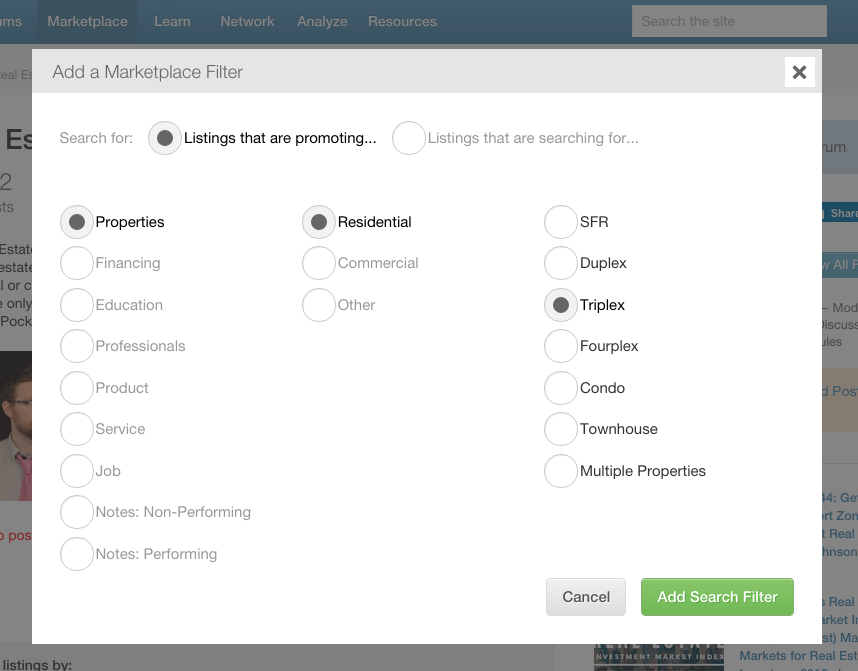Focus the 'Search the site' field

click(729, 21)
